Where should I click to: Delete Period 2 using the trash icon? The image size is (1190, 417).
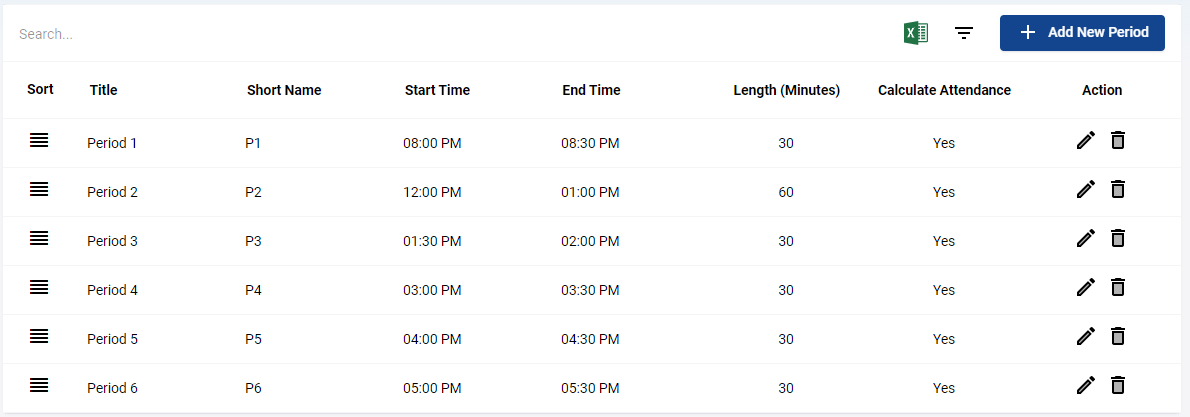pos(1117,189)
